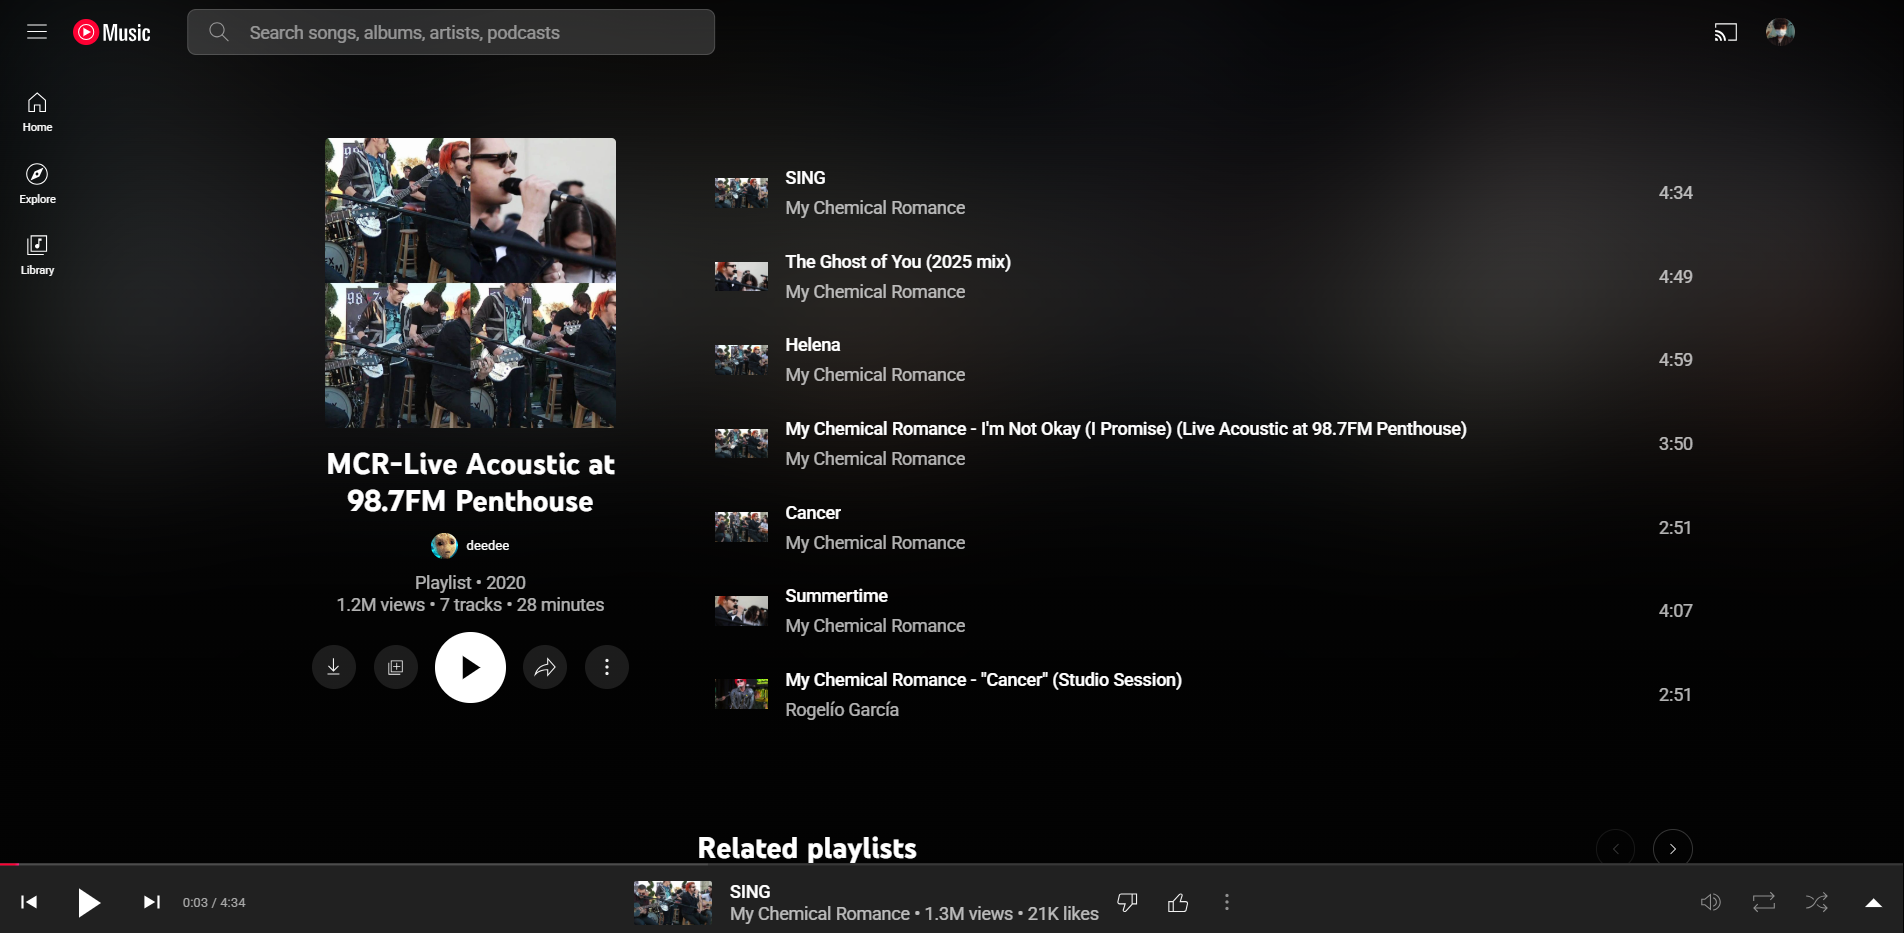
Task: Click My Chemical Romance under Helena
Action: 875,375
